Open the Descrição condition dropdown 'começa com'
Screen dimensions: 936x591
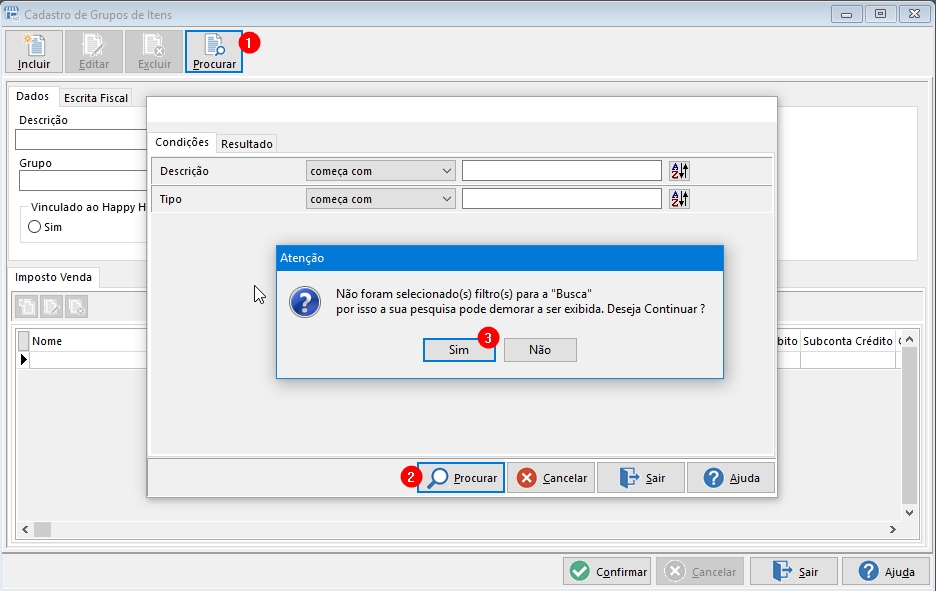[x=380, y=171]
